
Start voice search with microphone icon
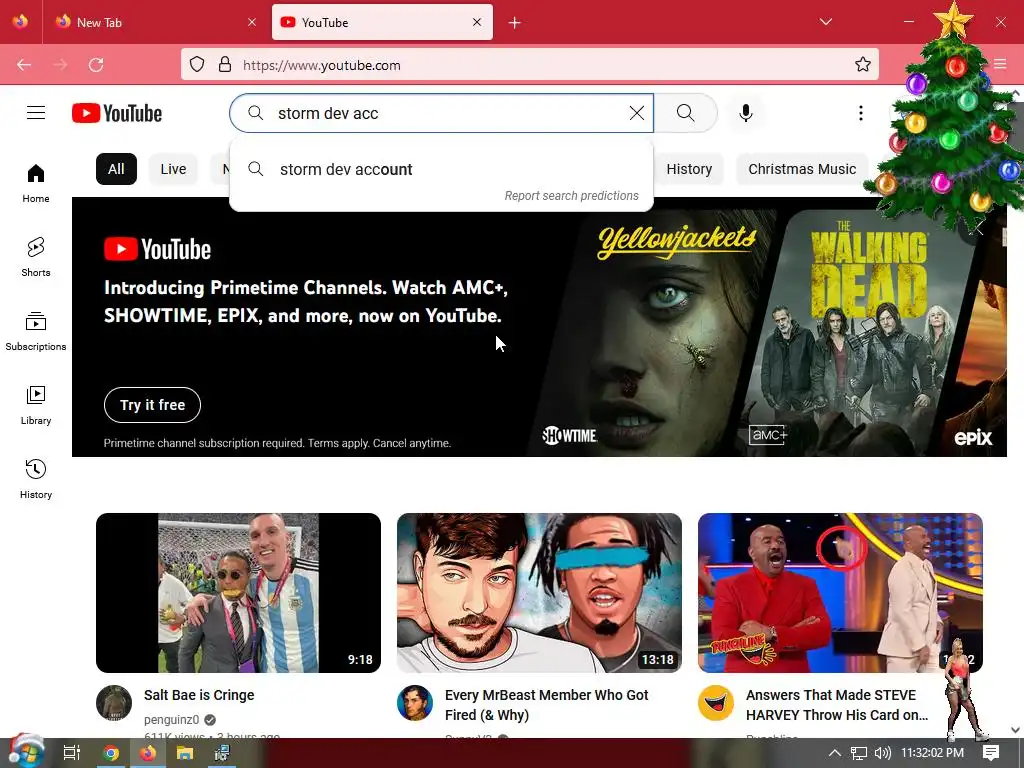pyautogui.click(x=746, y=113)
